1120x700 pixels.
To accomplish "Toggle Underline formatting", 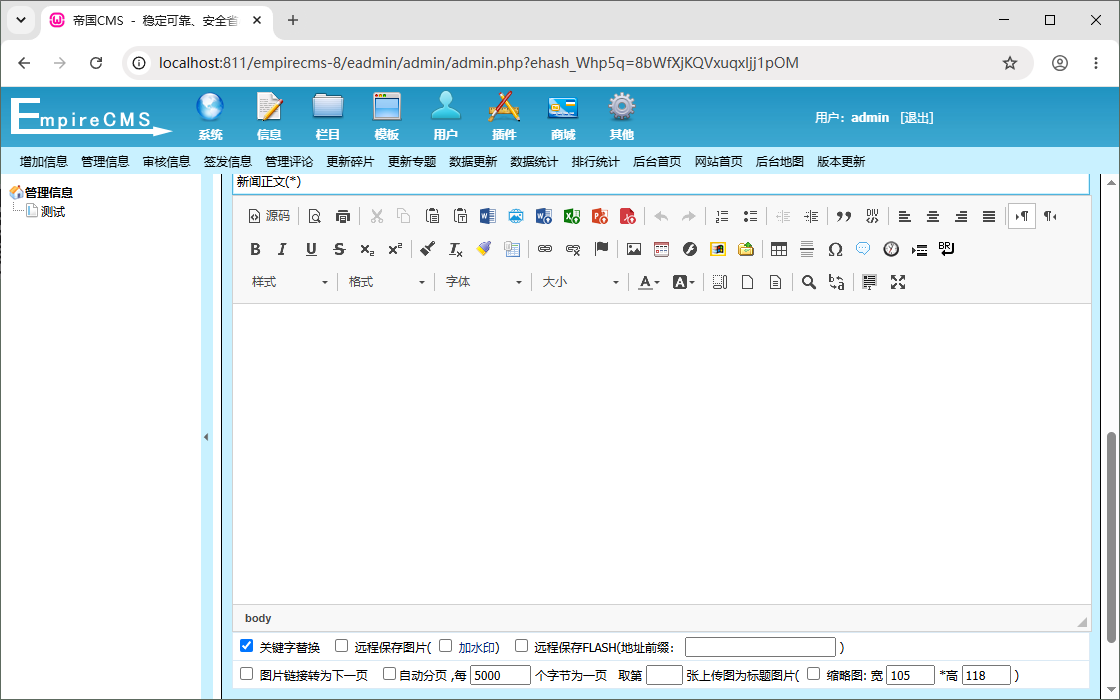I will tap(311, 249).
